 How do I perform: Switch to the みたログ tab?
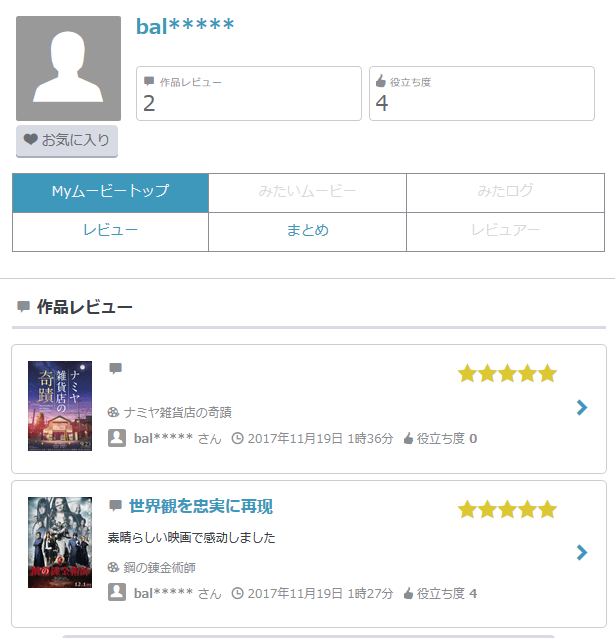click(505, 193)
